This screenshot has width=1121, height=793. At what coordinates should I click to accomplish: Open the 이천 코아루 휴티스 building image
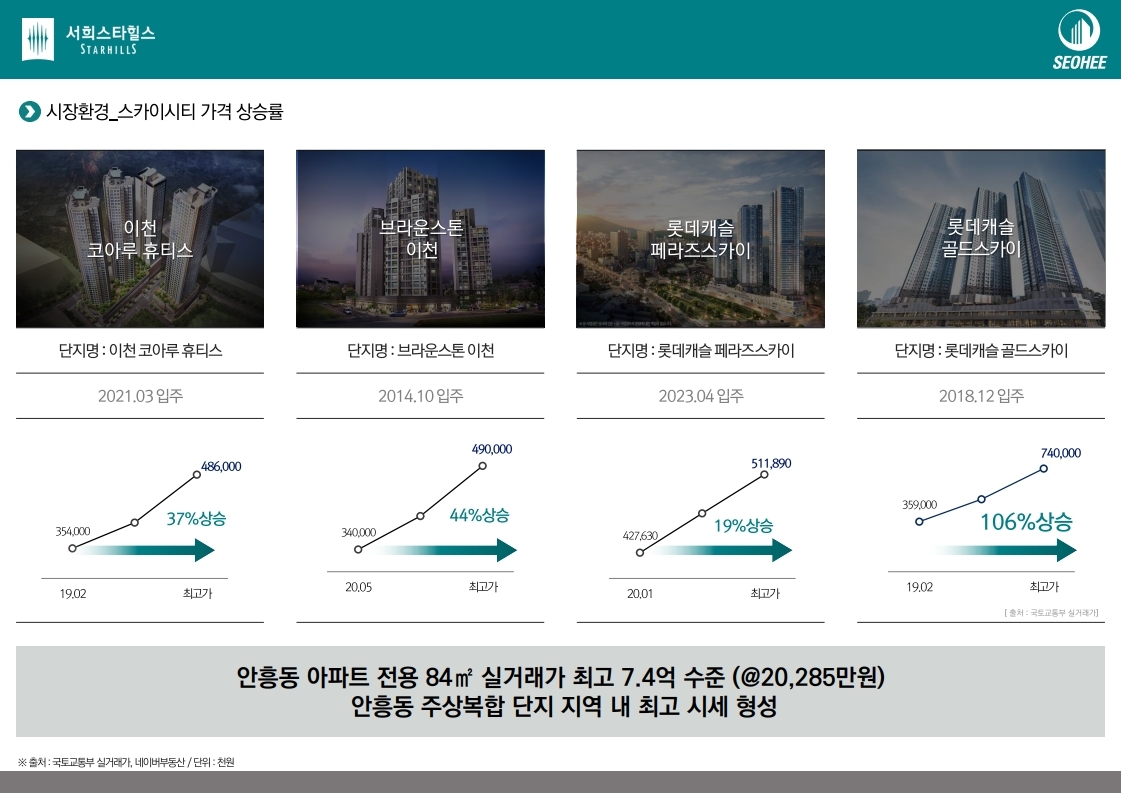point(140,239)
